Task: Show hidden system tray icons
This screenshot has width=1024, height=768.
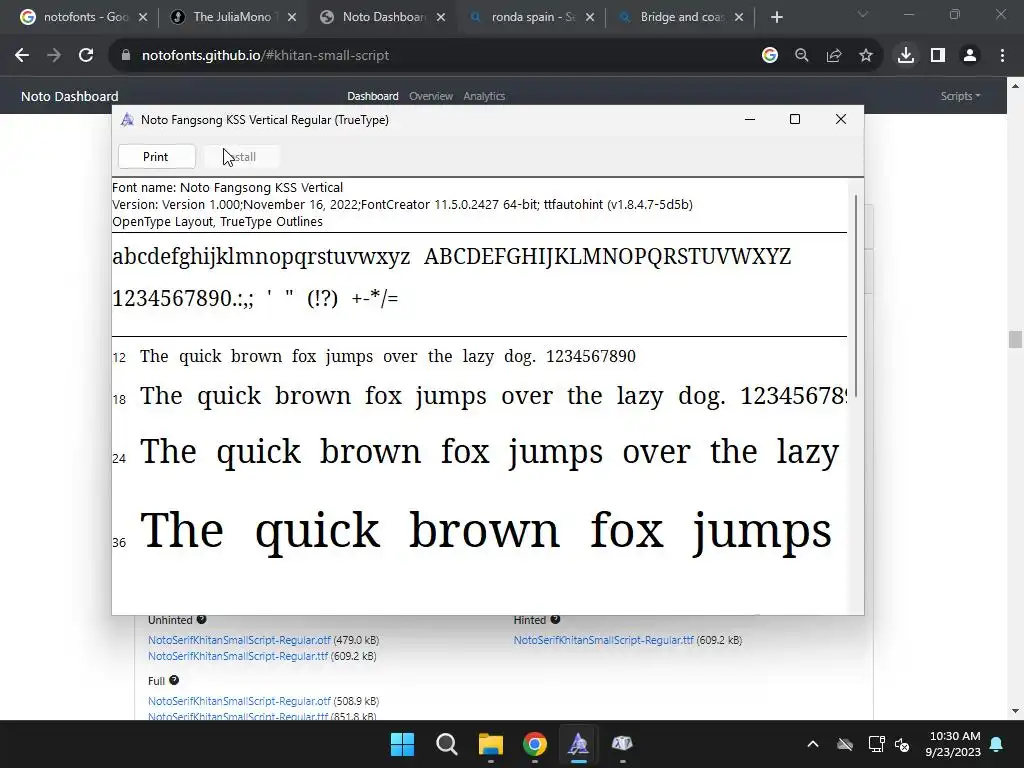Action: (x=813, y=744)
